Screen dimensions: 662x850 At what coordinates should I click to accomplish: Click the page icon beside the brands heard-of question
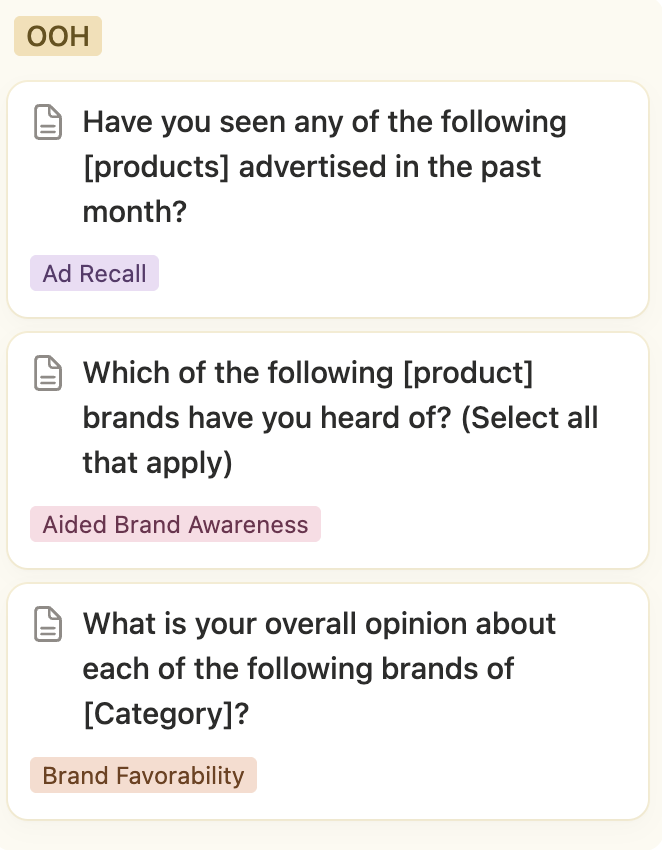(48, 374)
